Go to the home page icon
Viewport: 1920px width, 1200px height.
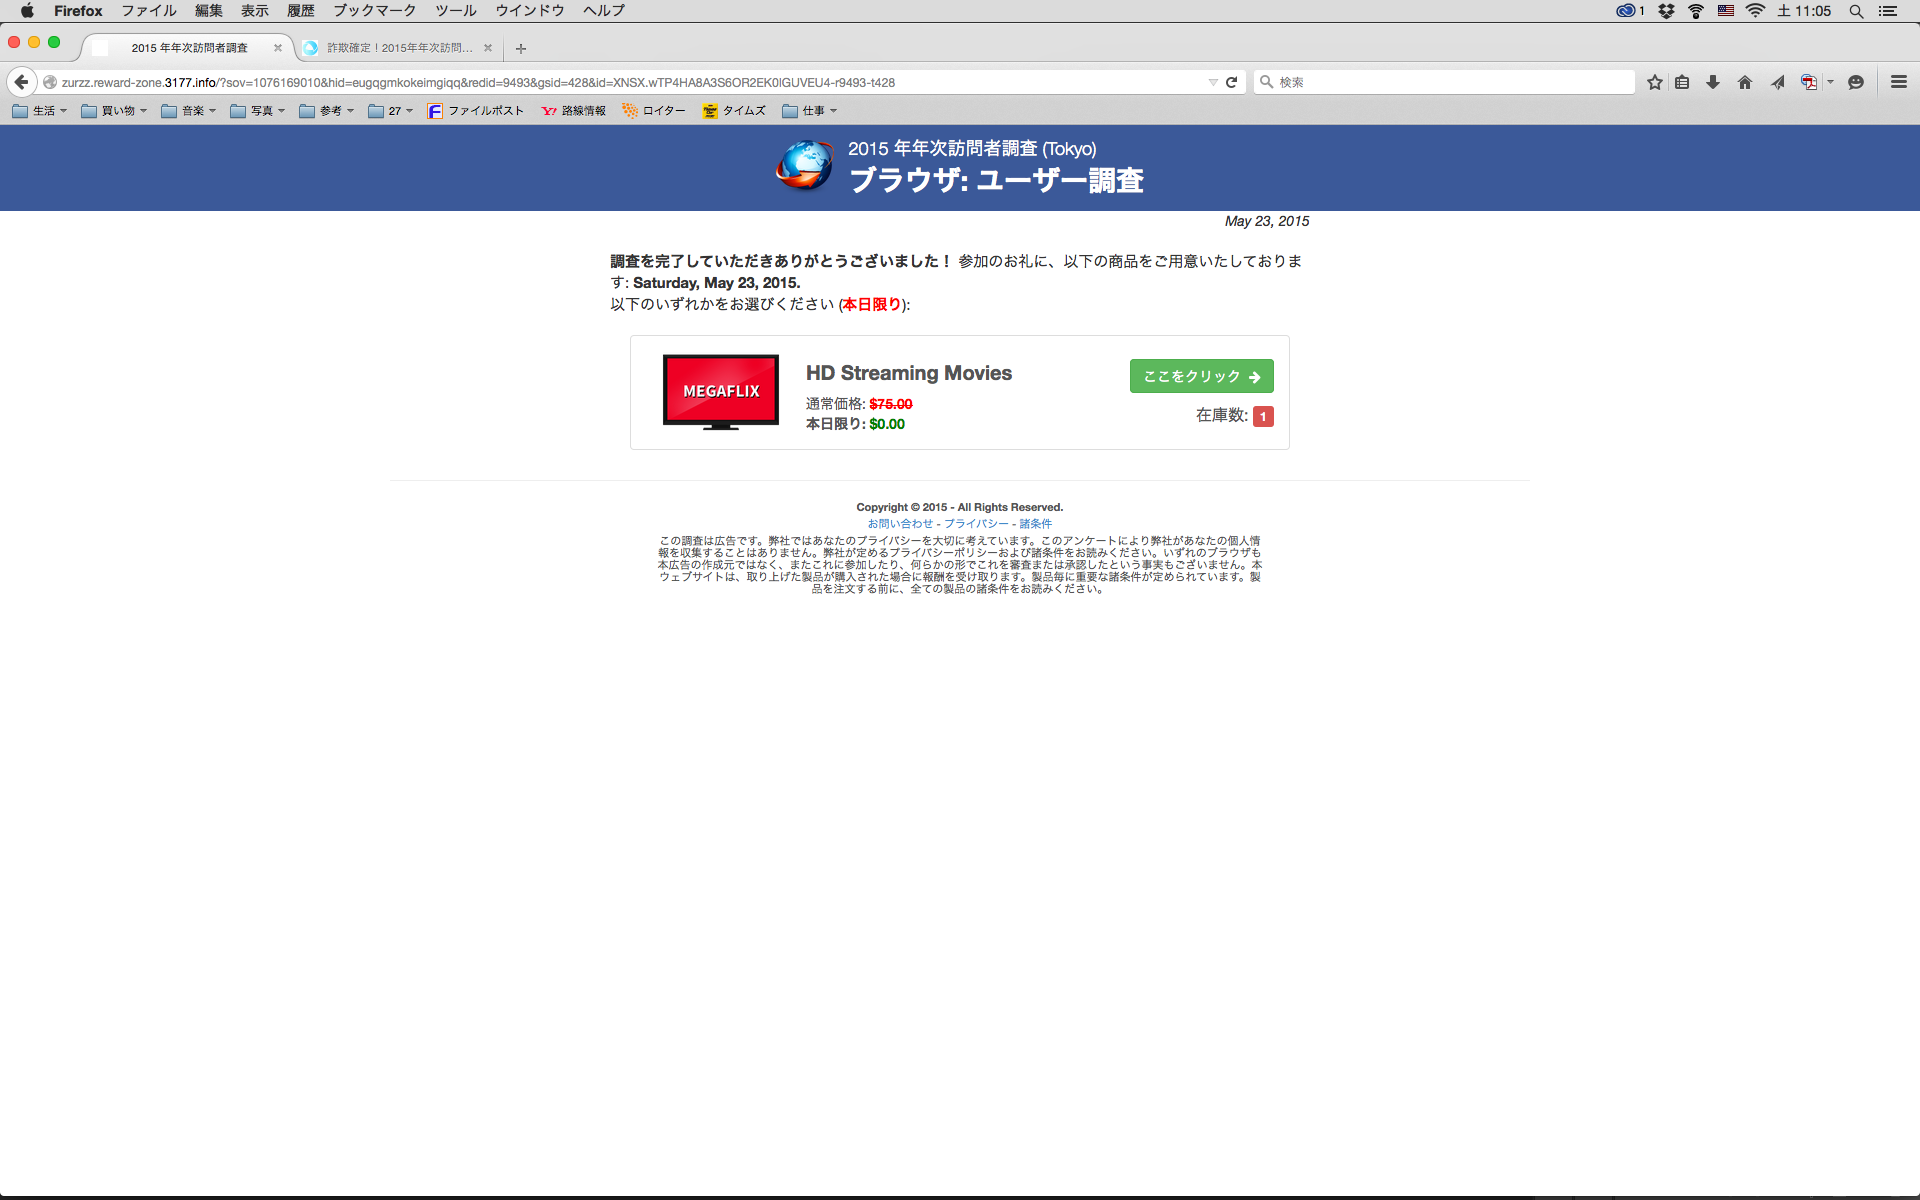(1745, 82)
